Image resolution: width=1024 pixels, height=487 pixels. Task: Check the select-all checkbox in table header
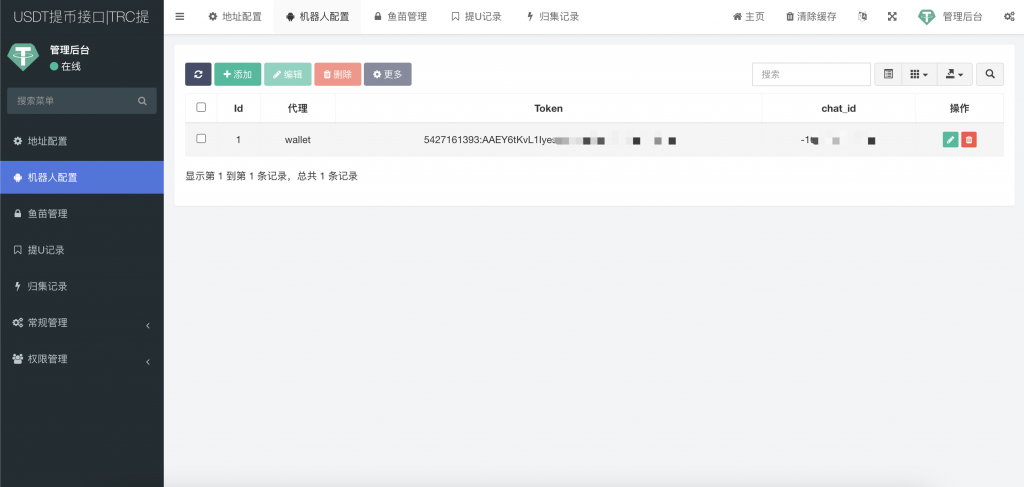coord(201,107)
